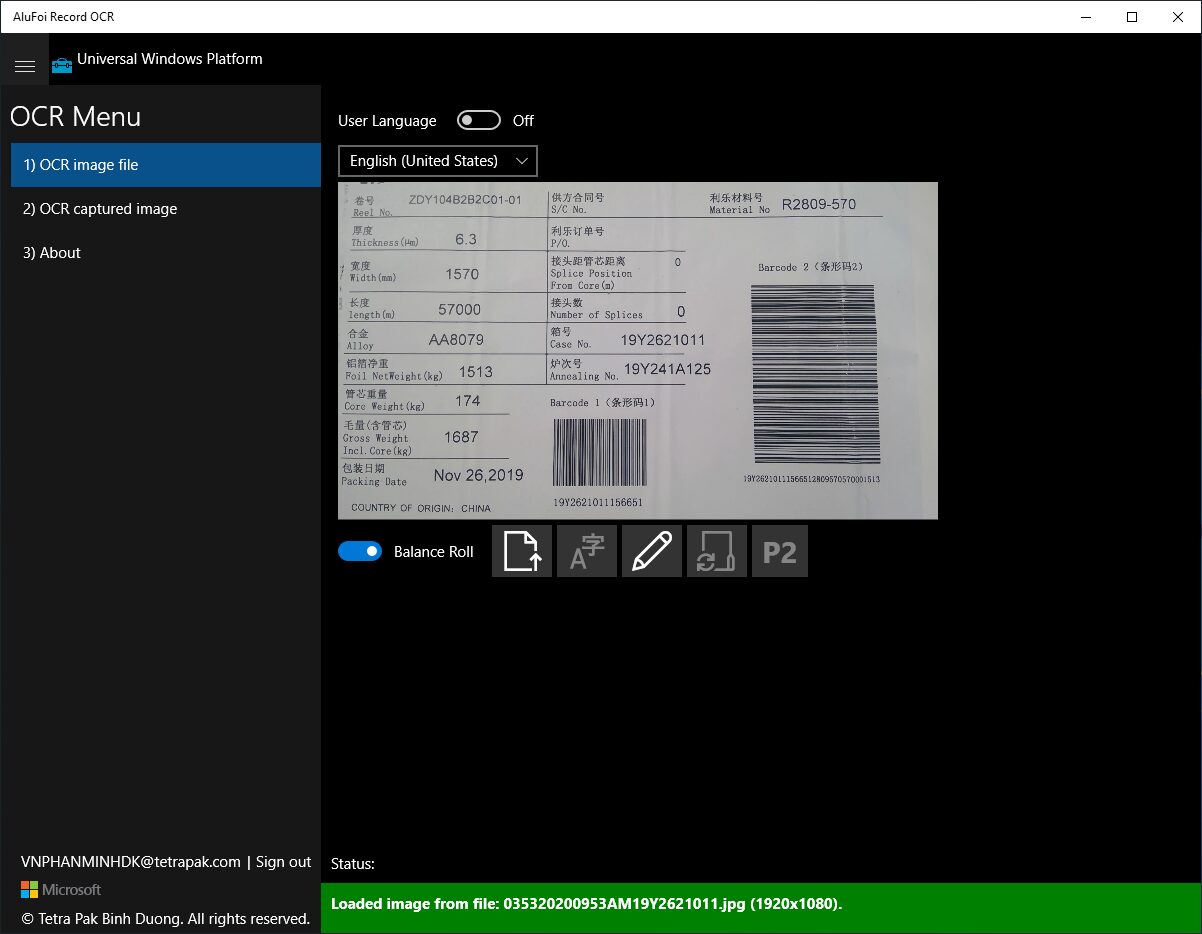
Task: Maximize the AluFoi Record OCR window
Action: tap(1132, 17)
